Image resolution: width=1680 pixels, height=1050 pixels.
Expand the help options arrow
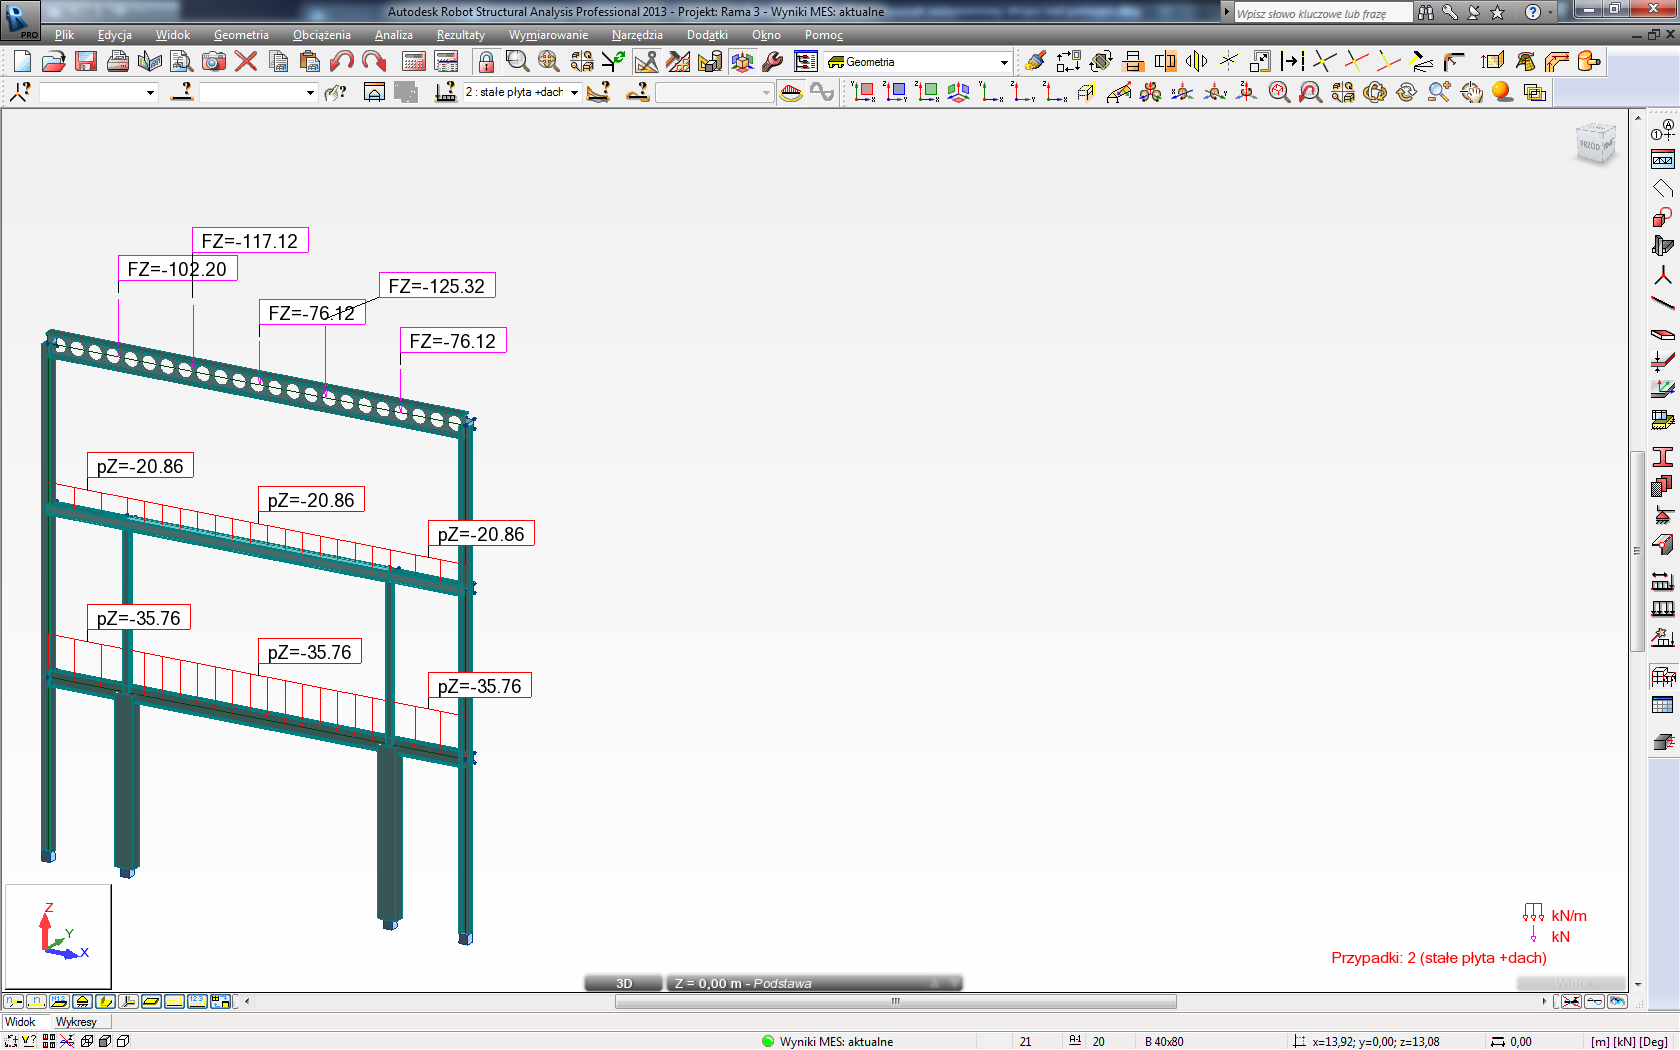pos(1551,12)
